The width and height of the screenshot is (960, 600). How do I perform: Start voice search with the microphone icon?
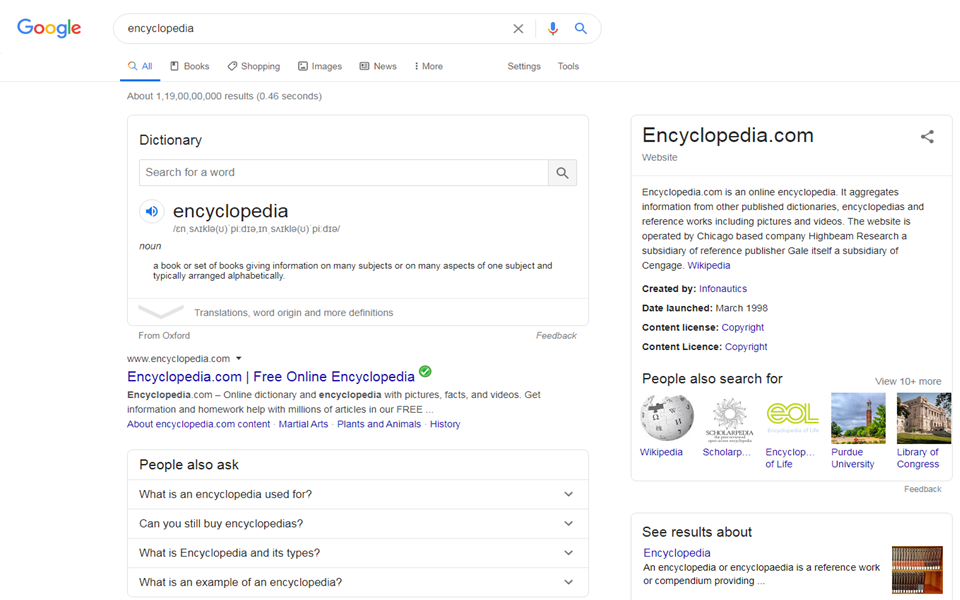tap(553, 29)
